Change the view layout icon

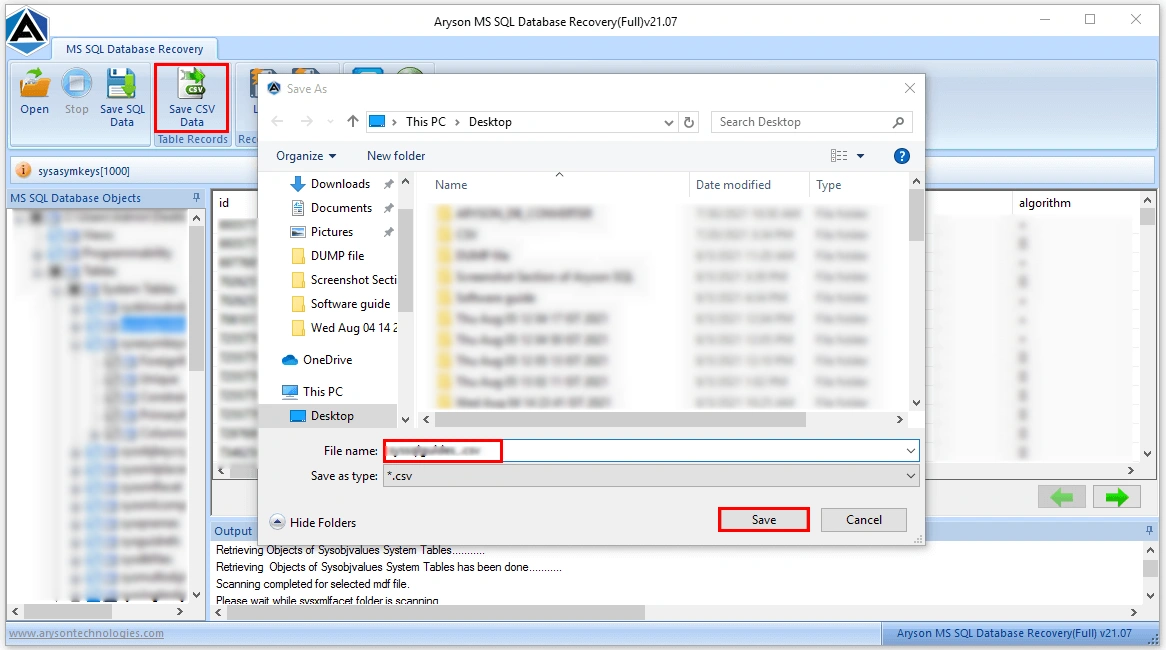click(x=839, y=155)
